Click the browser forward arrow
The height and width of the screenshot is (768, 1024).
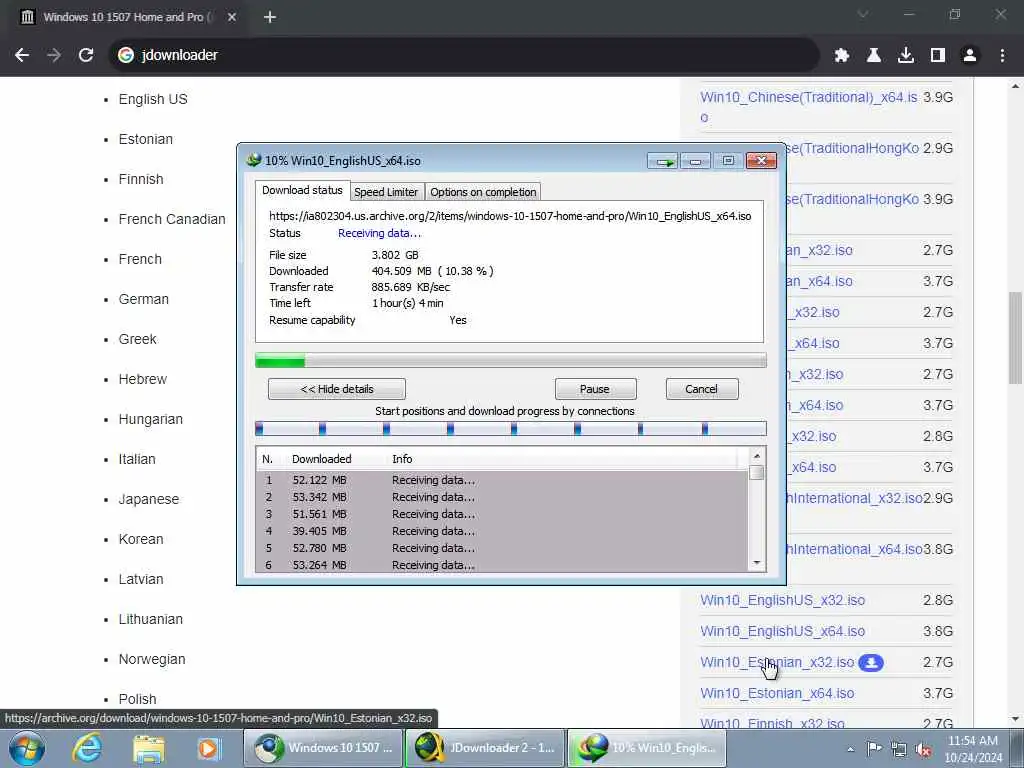coord(54,55)
